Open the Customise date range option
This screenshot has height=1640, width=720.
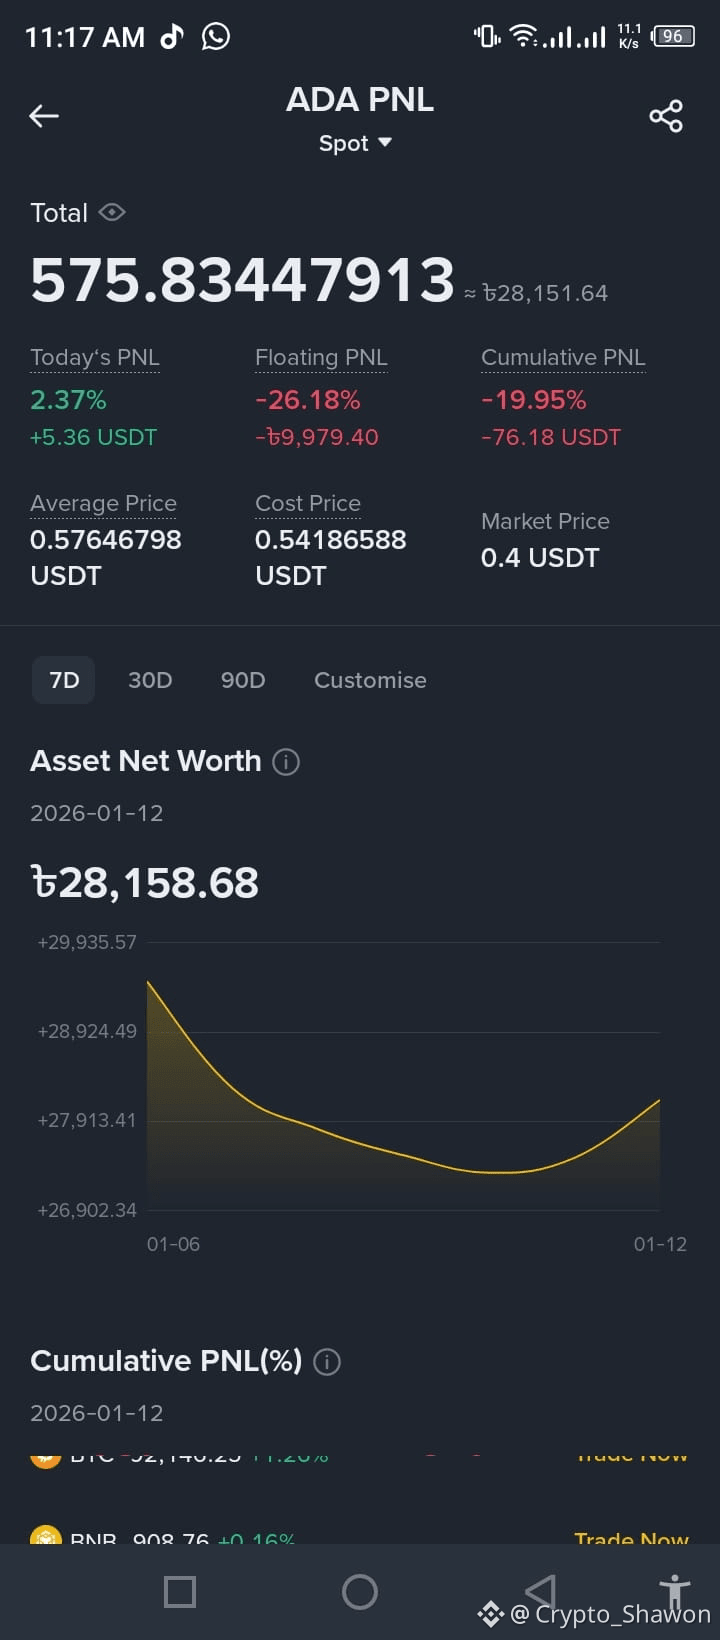pyautogui.click(x=370, y=680)
